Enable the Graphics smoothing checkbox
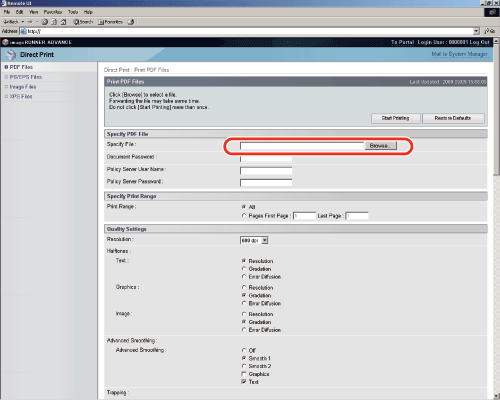 (244, 374)
